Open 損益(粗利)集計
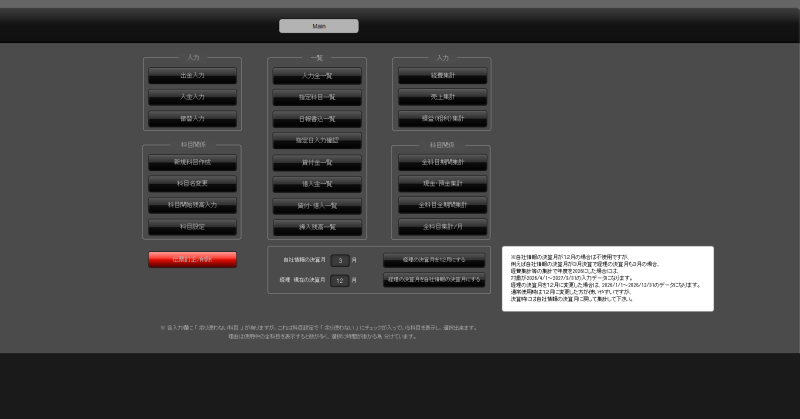 pos(442,118)
